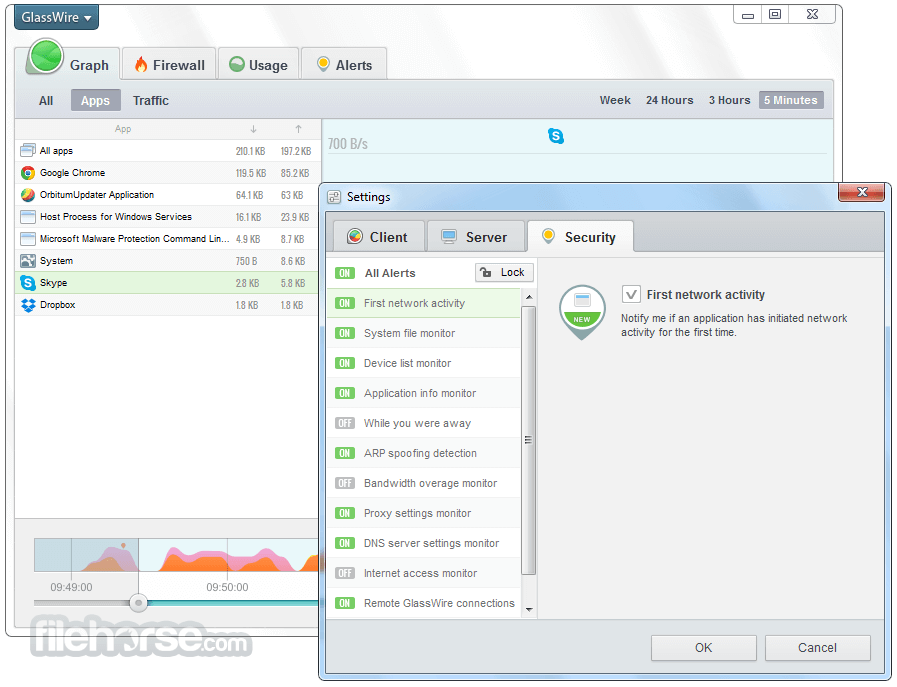The image size is (897, 687).
Task: Click the Host Process for Windows Services icon
Action: coord(27,217)
